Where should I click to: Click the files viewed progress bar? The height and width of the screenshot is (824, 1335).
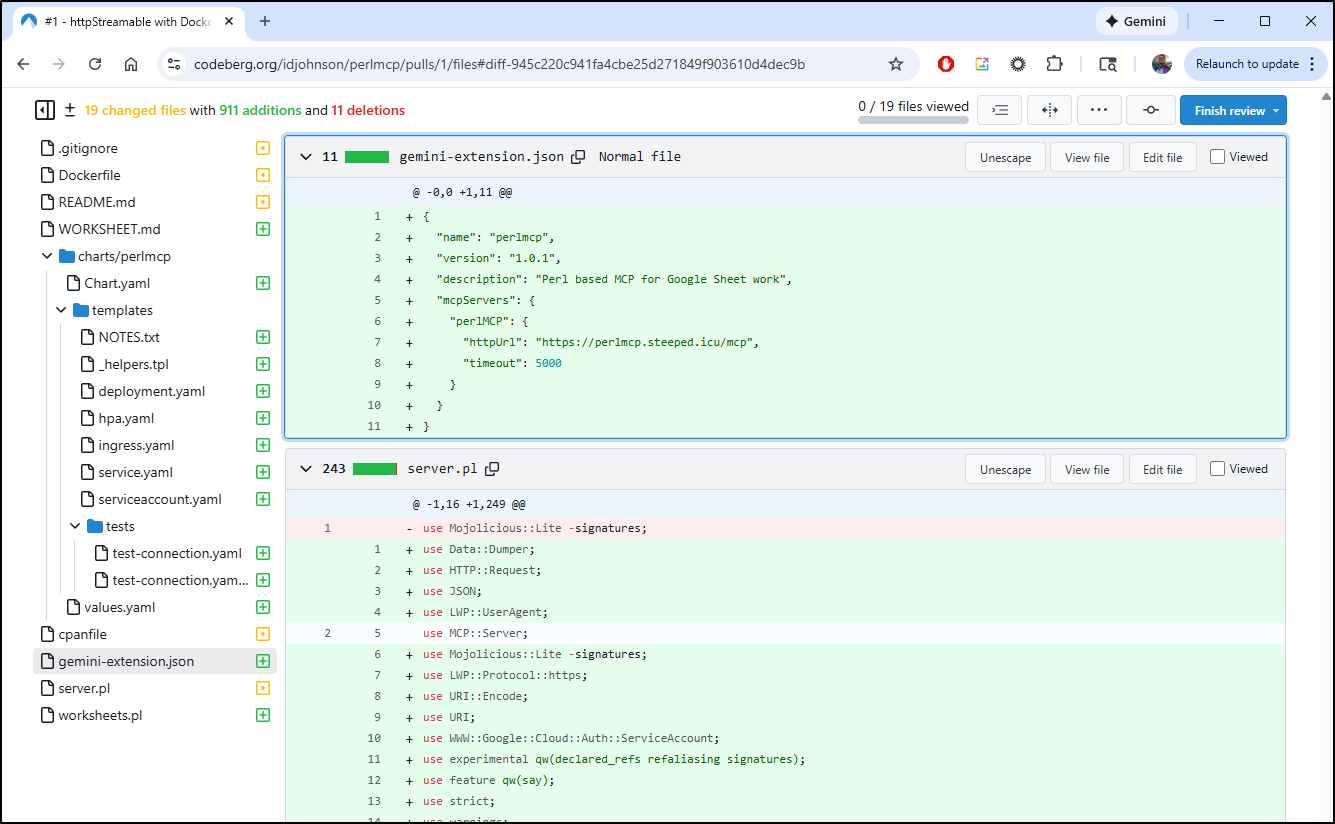click(913, 120)
